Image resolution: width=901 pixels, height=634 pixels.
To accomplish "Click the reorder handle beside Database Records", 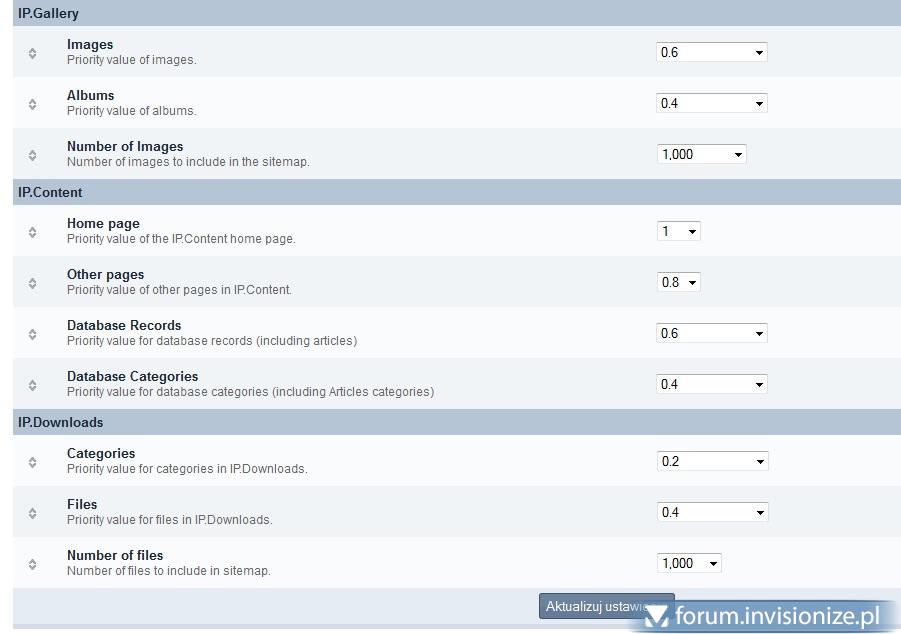I will 32,334.
